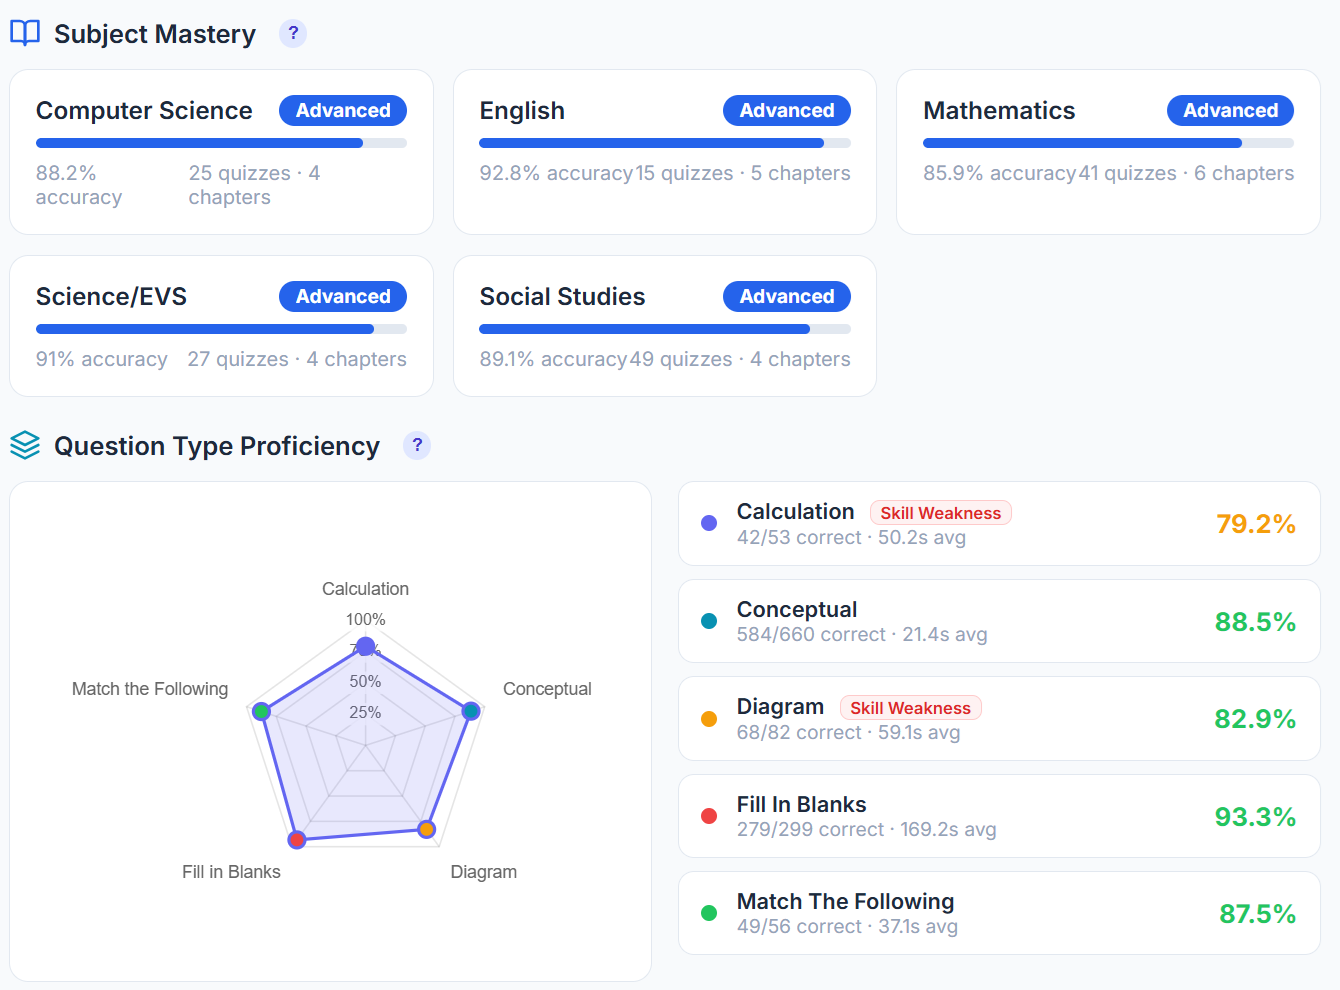The width and height of the screenshot is (1340, 990).
Task: Click the Calculation vertex on the radar chart
Action: pos(365,646)
